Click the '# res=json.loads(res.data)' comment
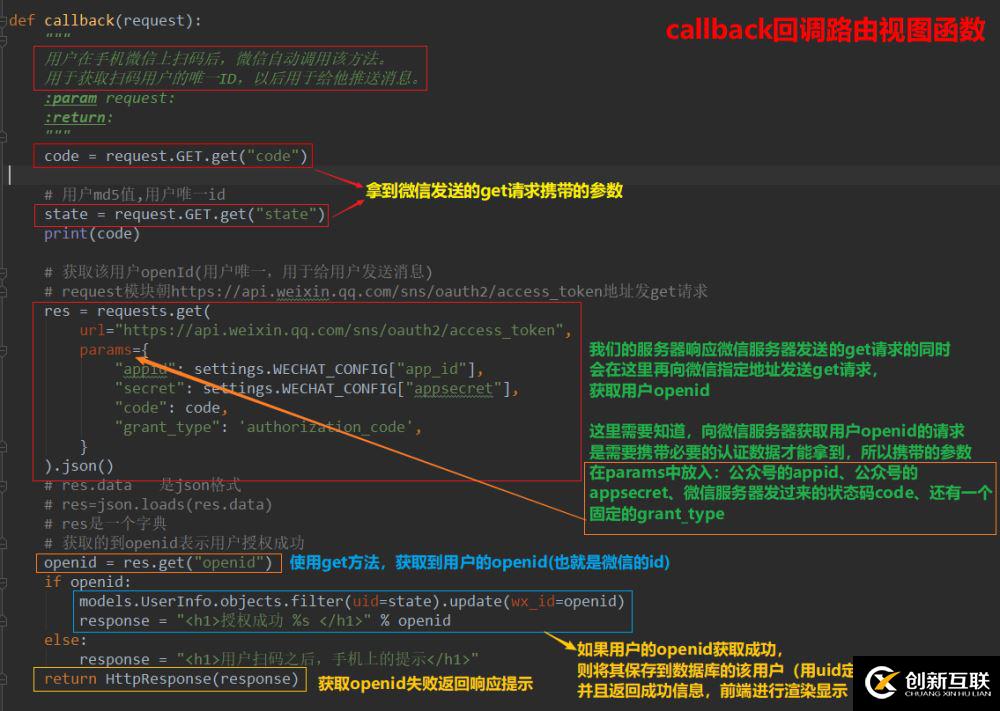The height and width of the screenshot is (711, 1000). (158, 505)
